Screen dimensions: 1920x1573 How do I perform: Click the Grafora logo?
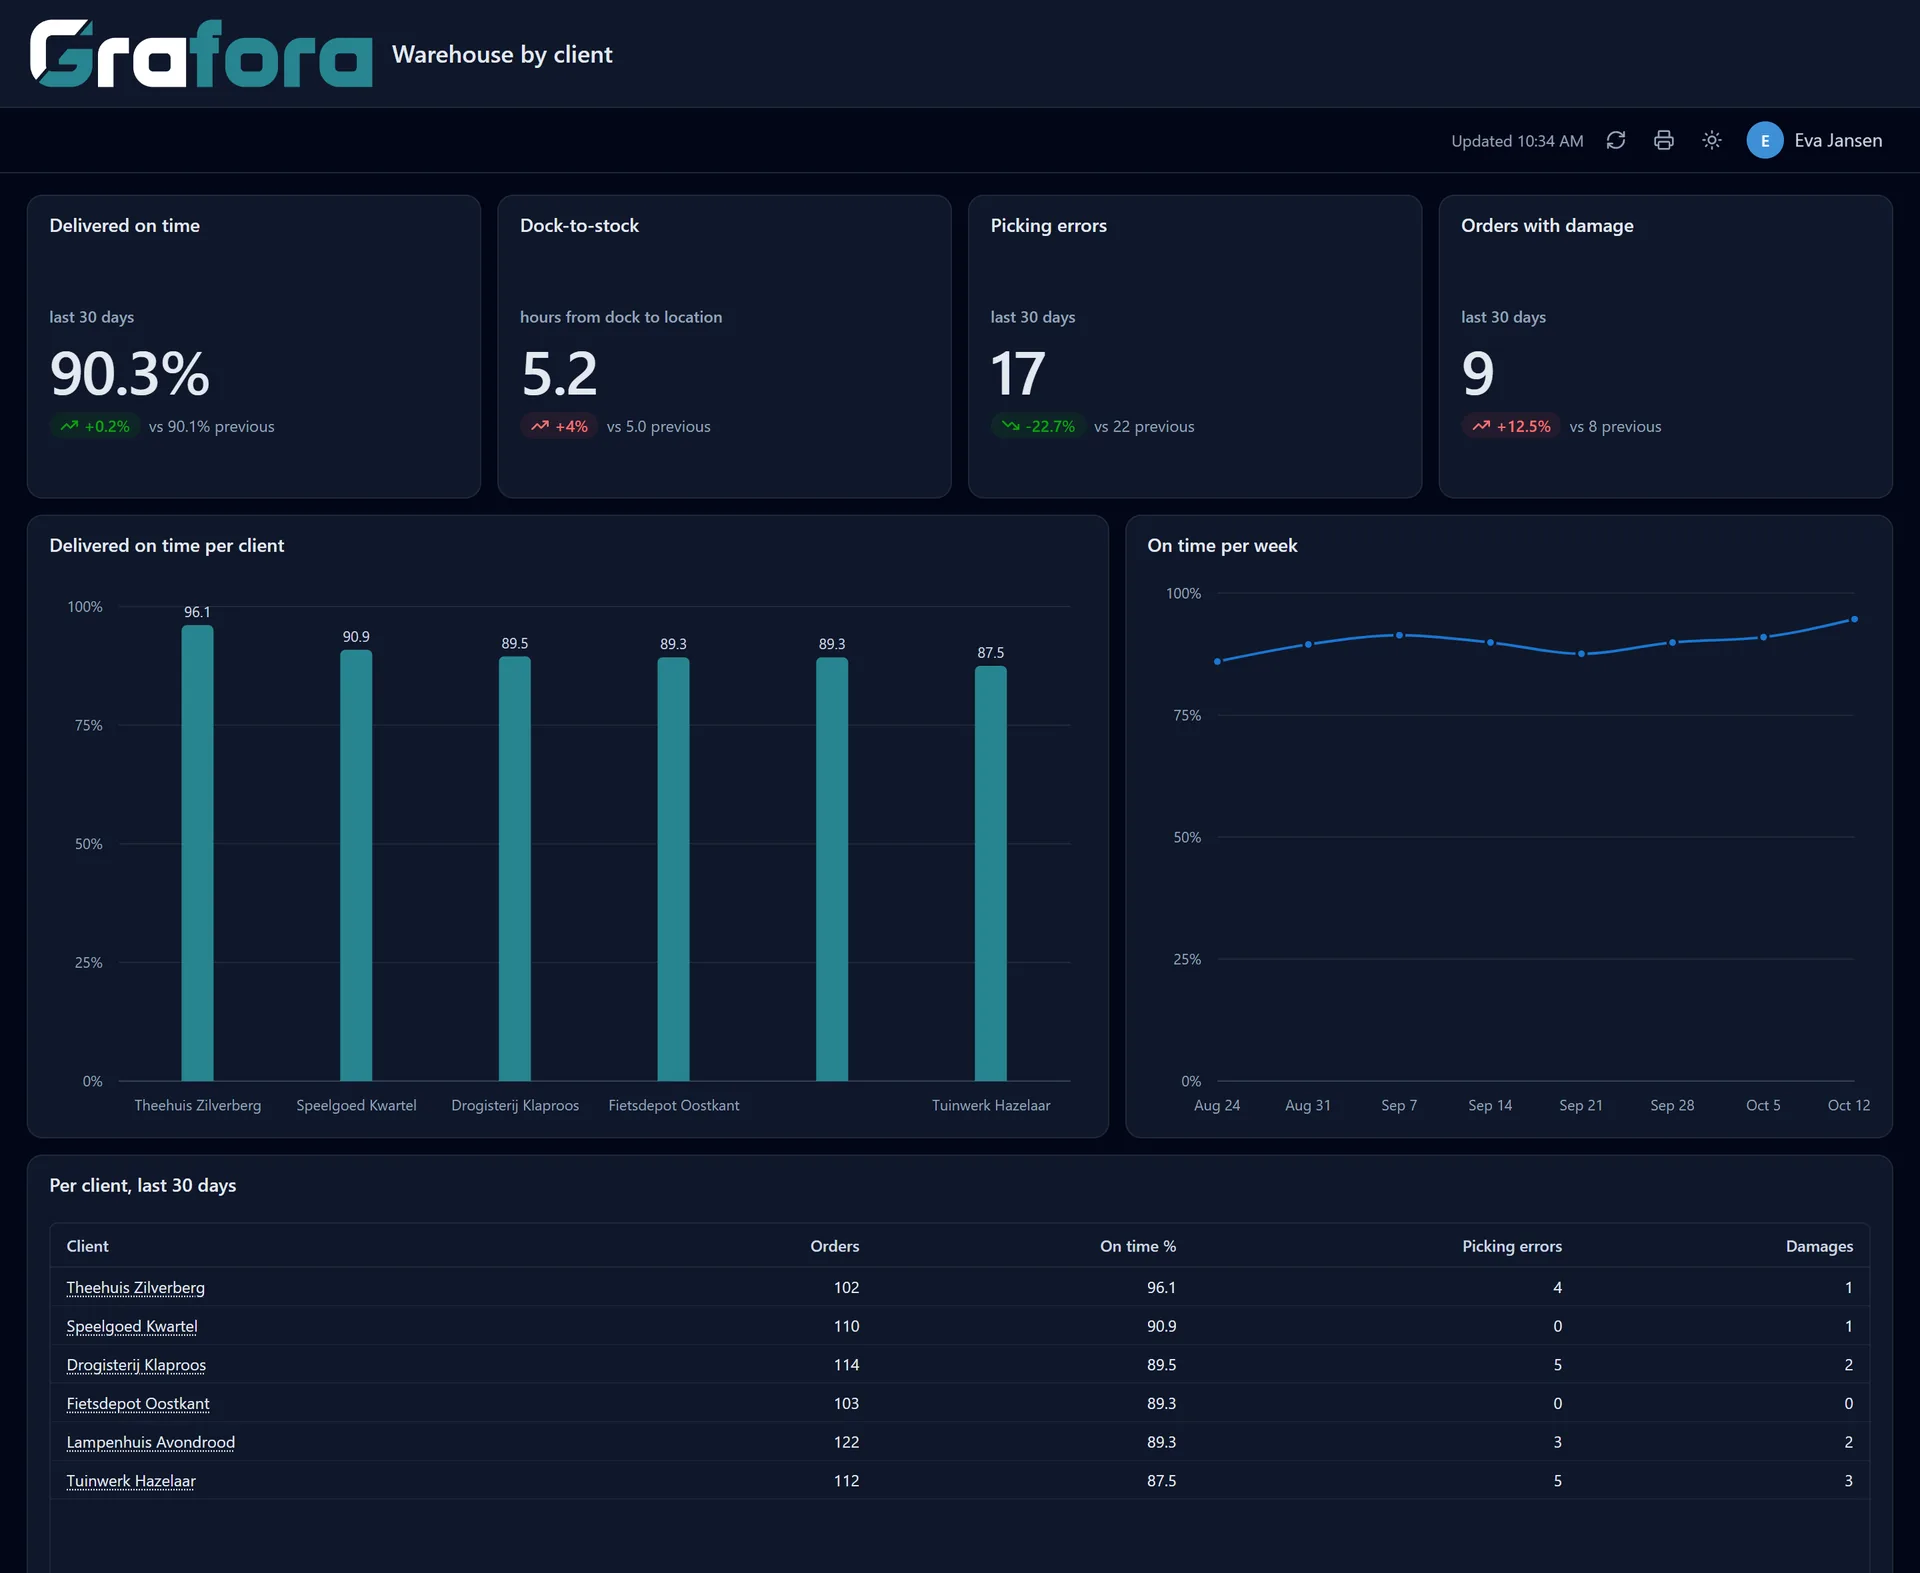pos(201,54)
